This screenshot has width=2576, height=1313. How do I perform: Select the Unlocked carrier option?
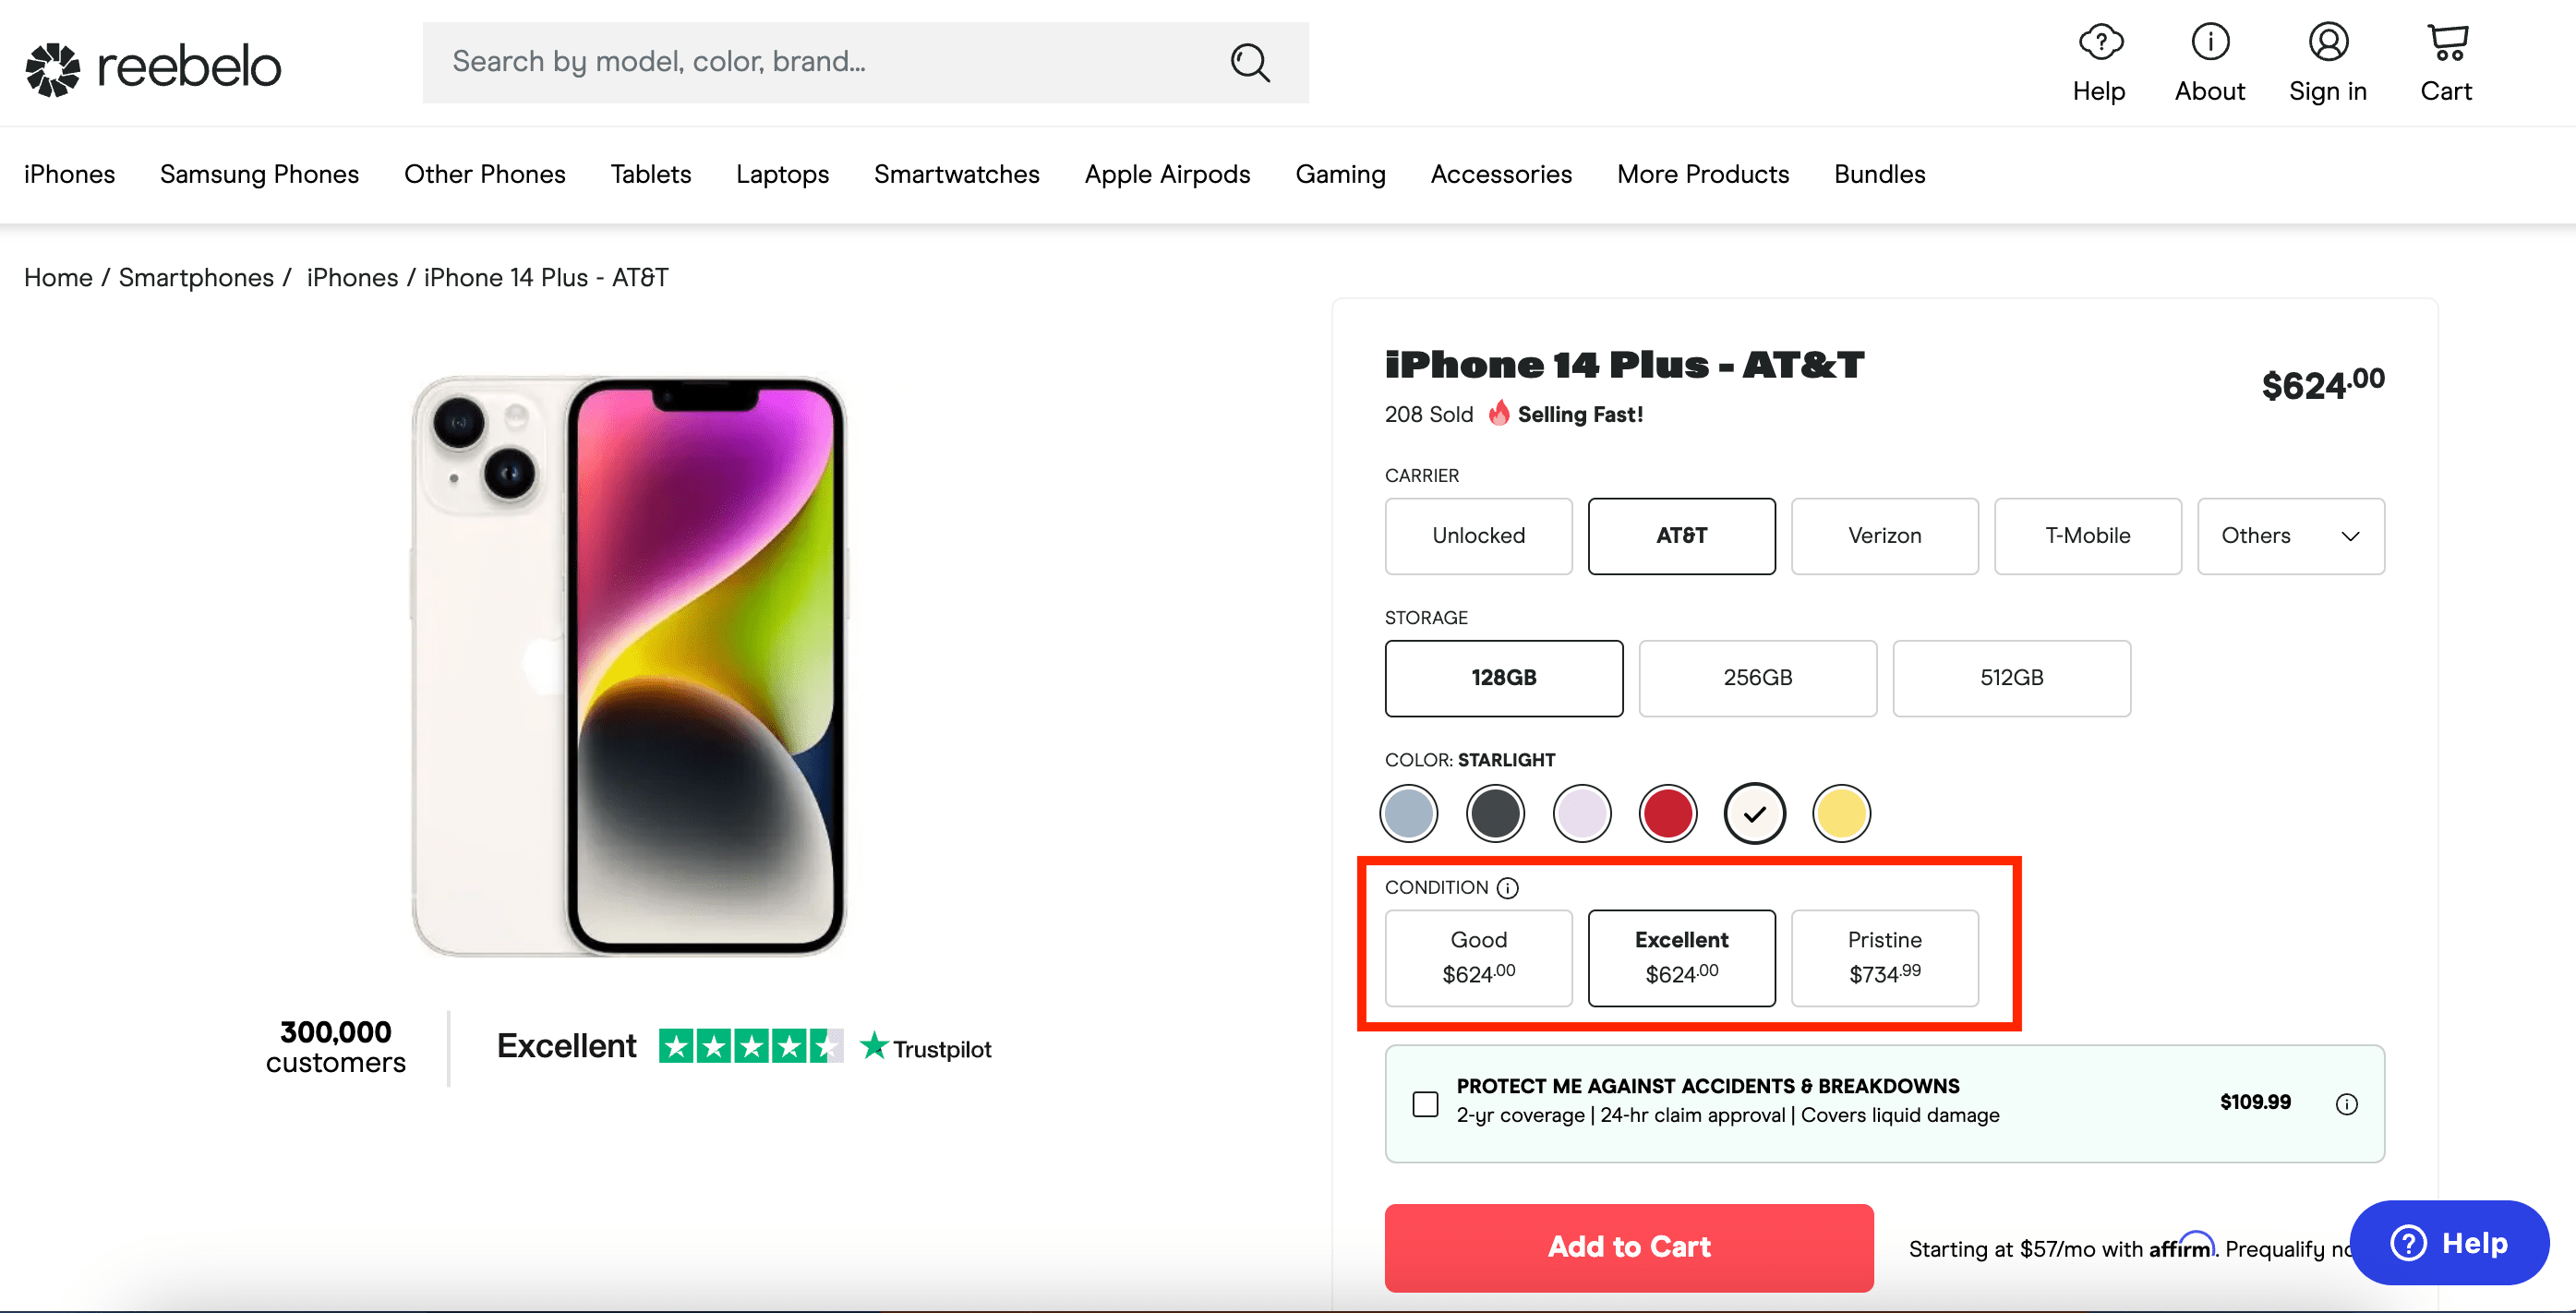[1478, 536]
